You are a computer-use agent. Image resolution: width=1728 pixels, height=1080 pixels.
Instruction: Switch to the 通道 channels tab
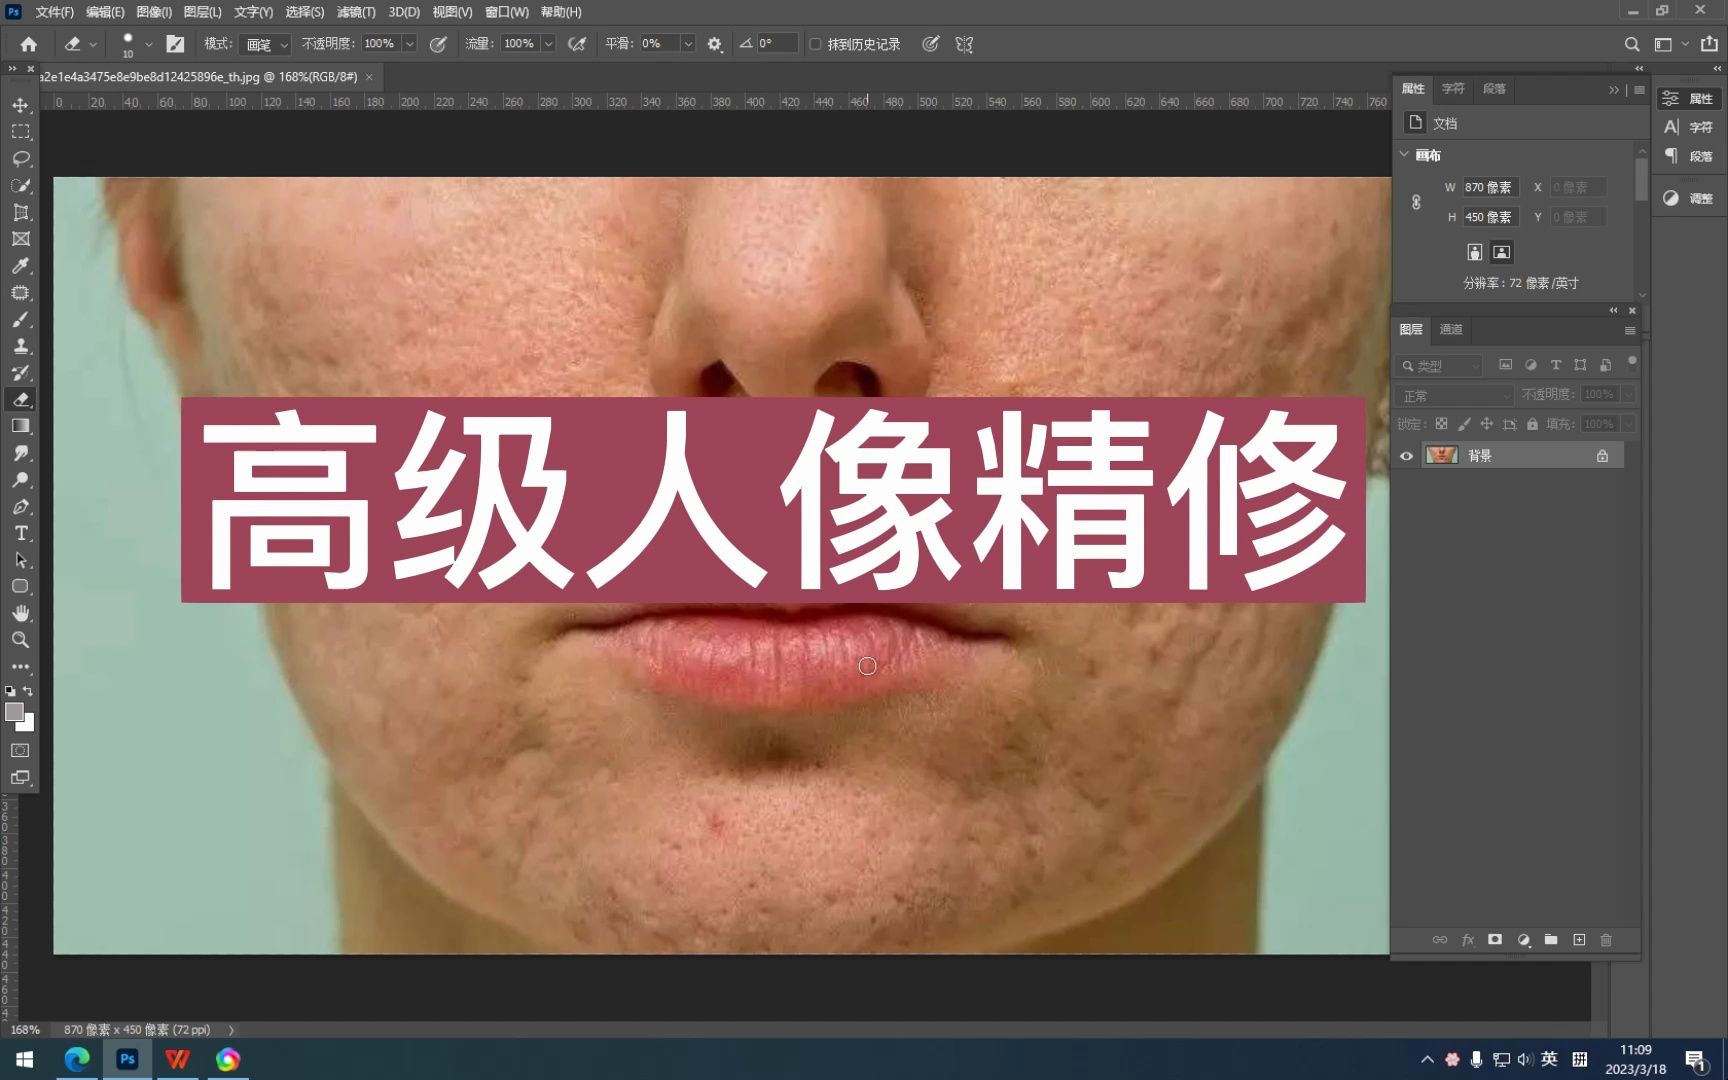click(1449, 329)
